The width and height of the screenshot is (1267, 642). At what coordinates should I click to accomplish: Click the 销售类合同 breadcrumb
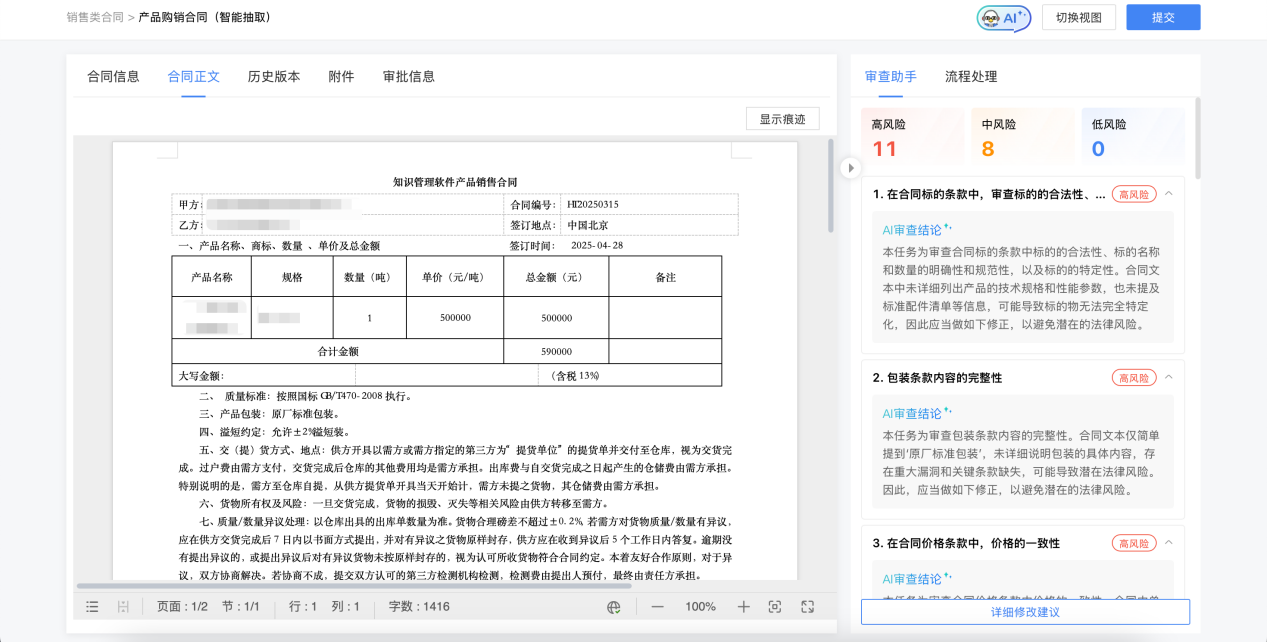point(95,17)
